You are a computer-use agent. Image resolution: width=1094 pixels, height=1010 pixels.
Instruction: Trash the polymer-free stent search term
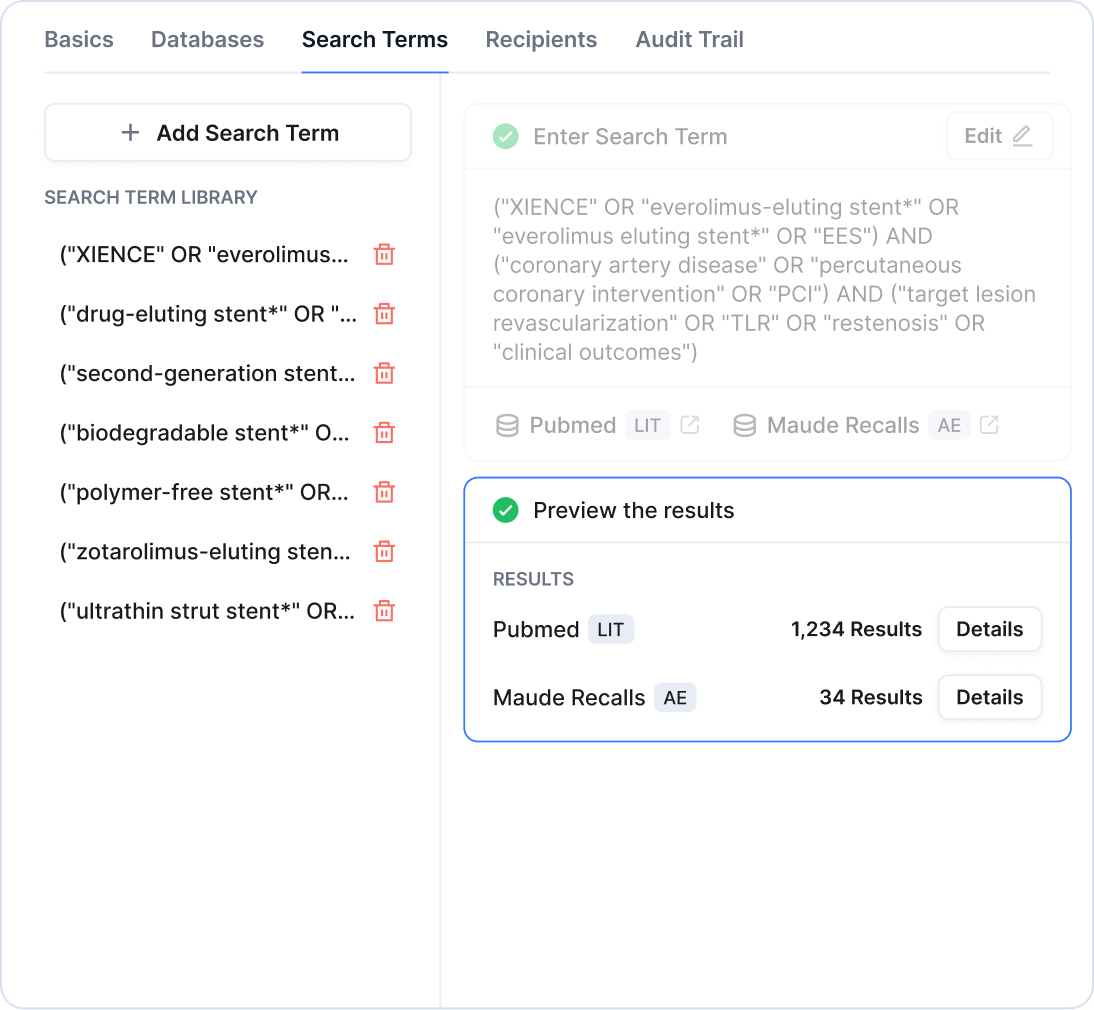[384, 492]
